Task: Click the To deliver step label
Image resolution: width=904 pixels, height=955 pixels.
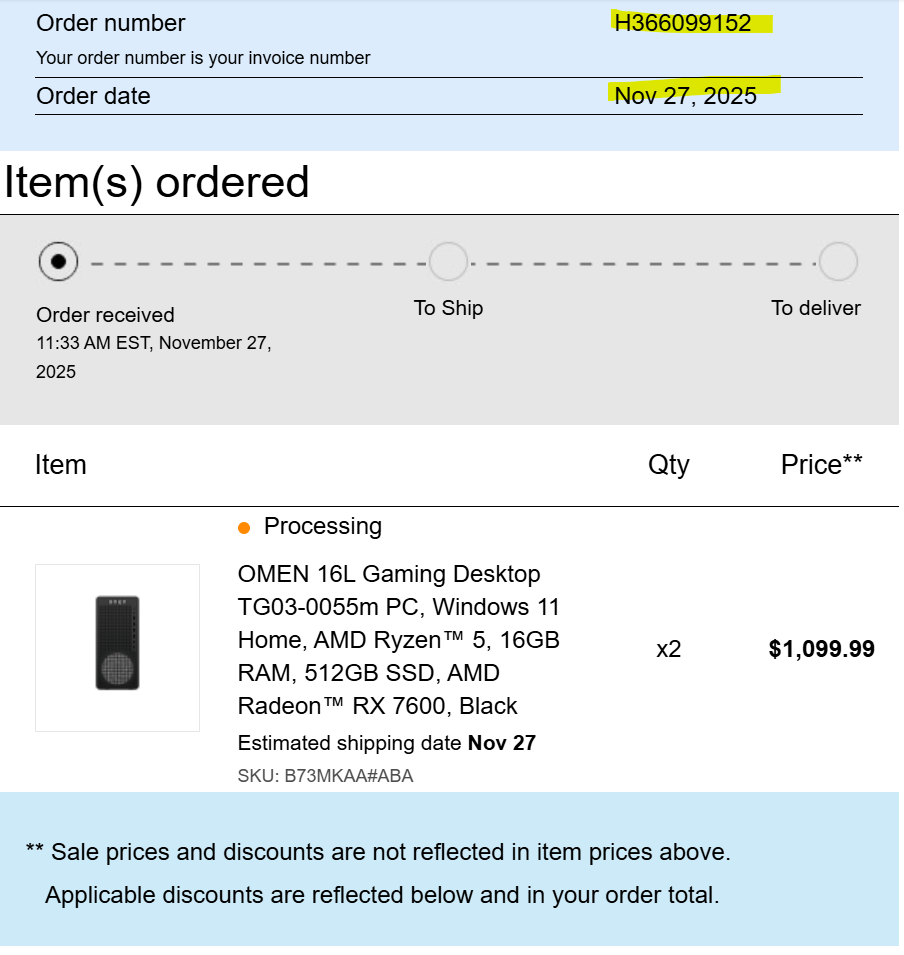Action: pyautogui.click(x=815, y=308)
